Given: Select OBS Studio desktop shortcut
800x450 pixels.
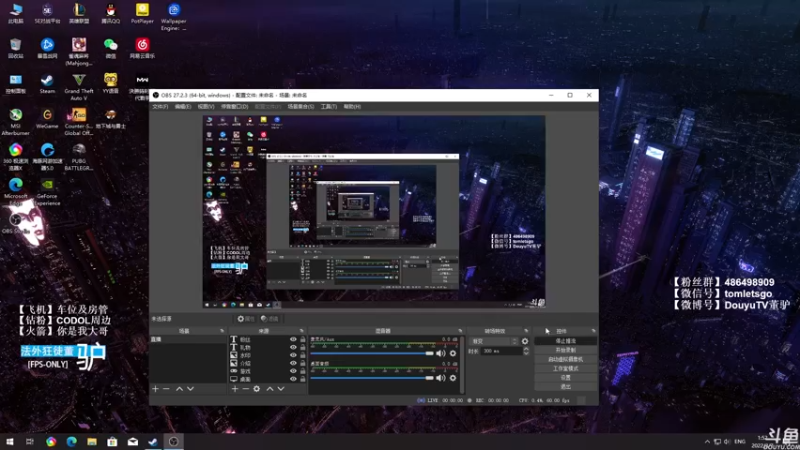Looking at the screenshot, I should (x=15, y=223).
